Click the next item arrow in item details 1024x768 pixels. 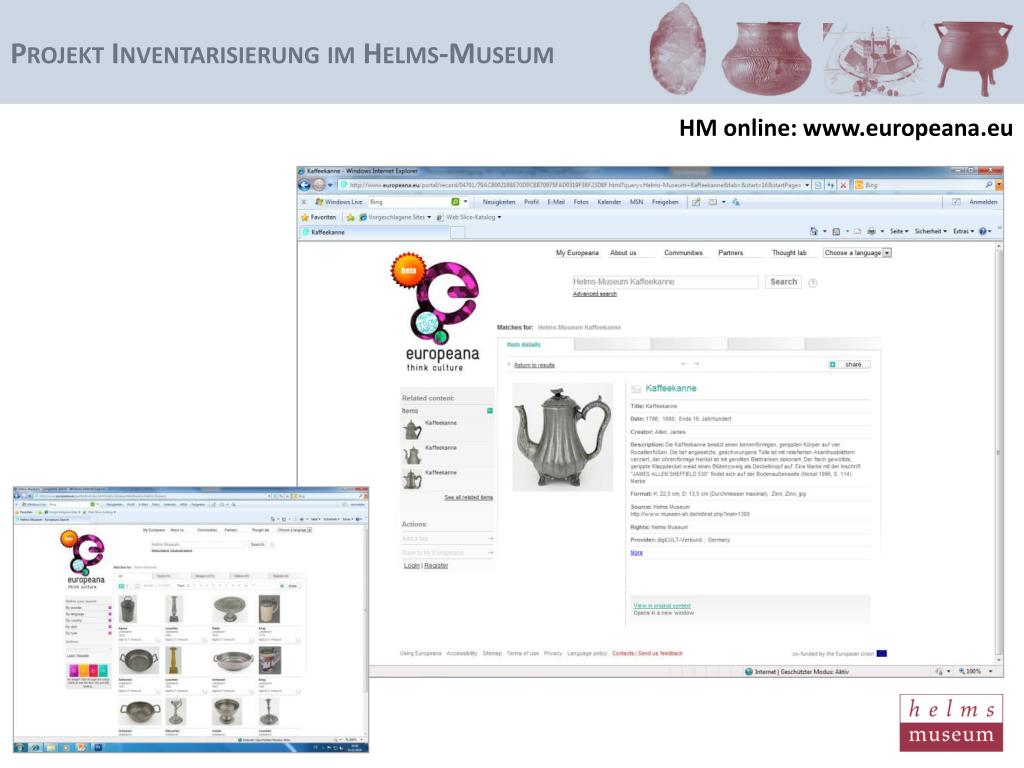[697, 364]
